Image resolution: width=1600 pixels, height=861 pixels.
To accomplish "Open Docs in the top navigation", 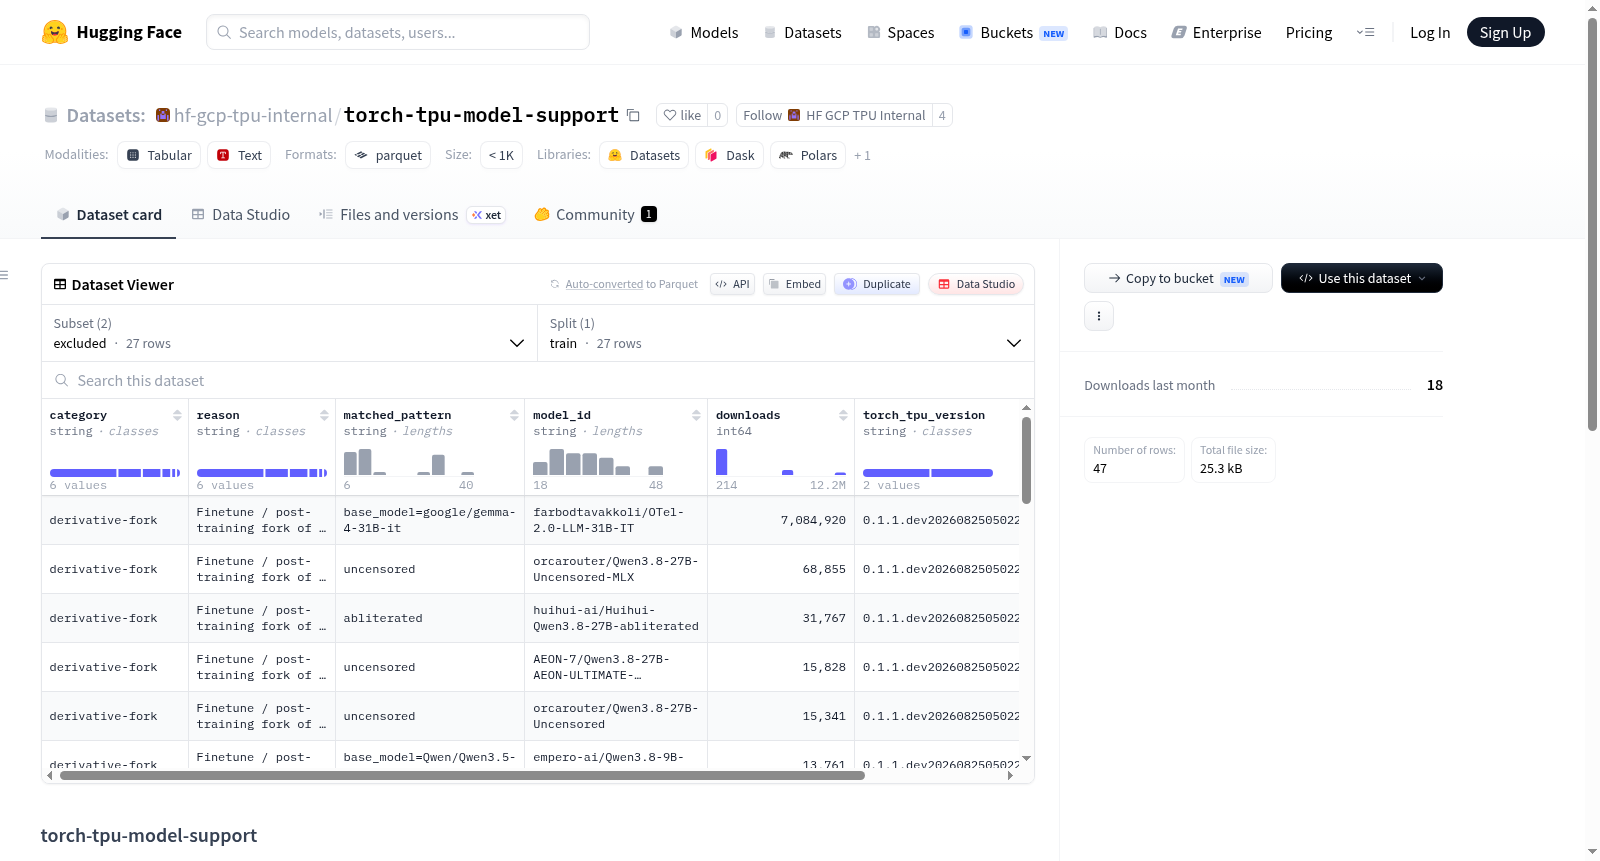I will (1120, 32).
